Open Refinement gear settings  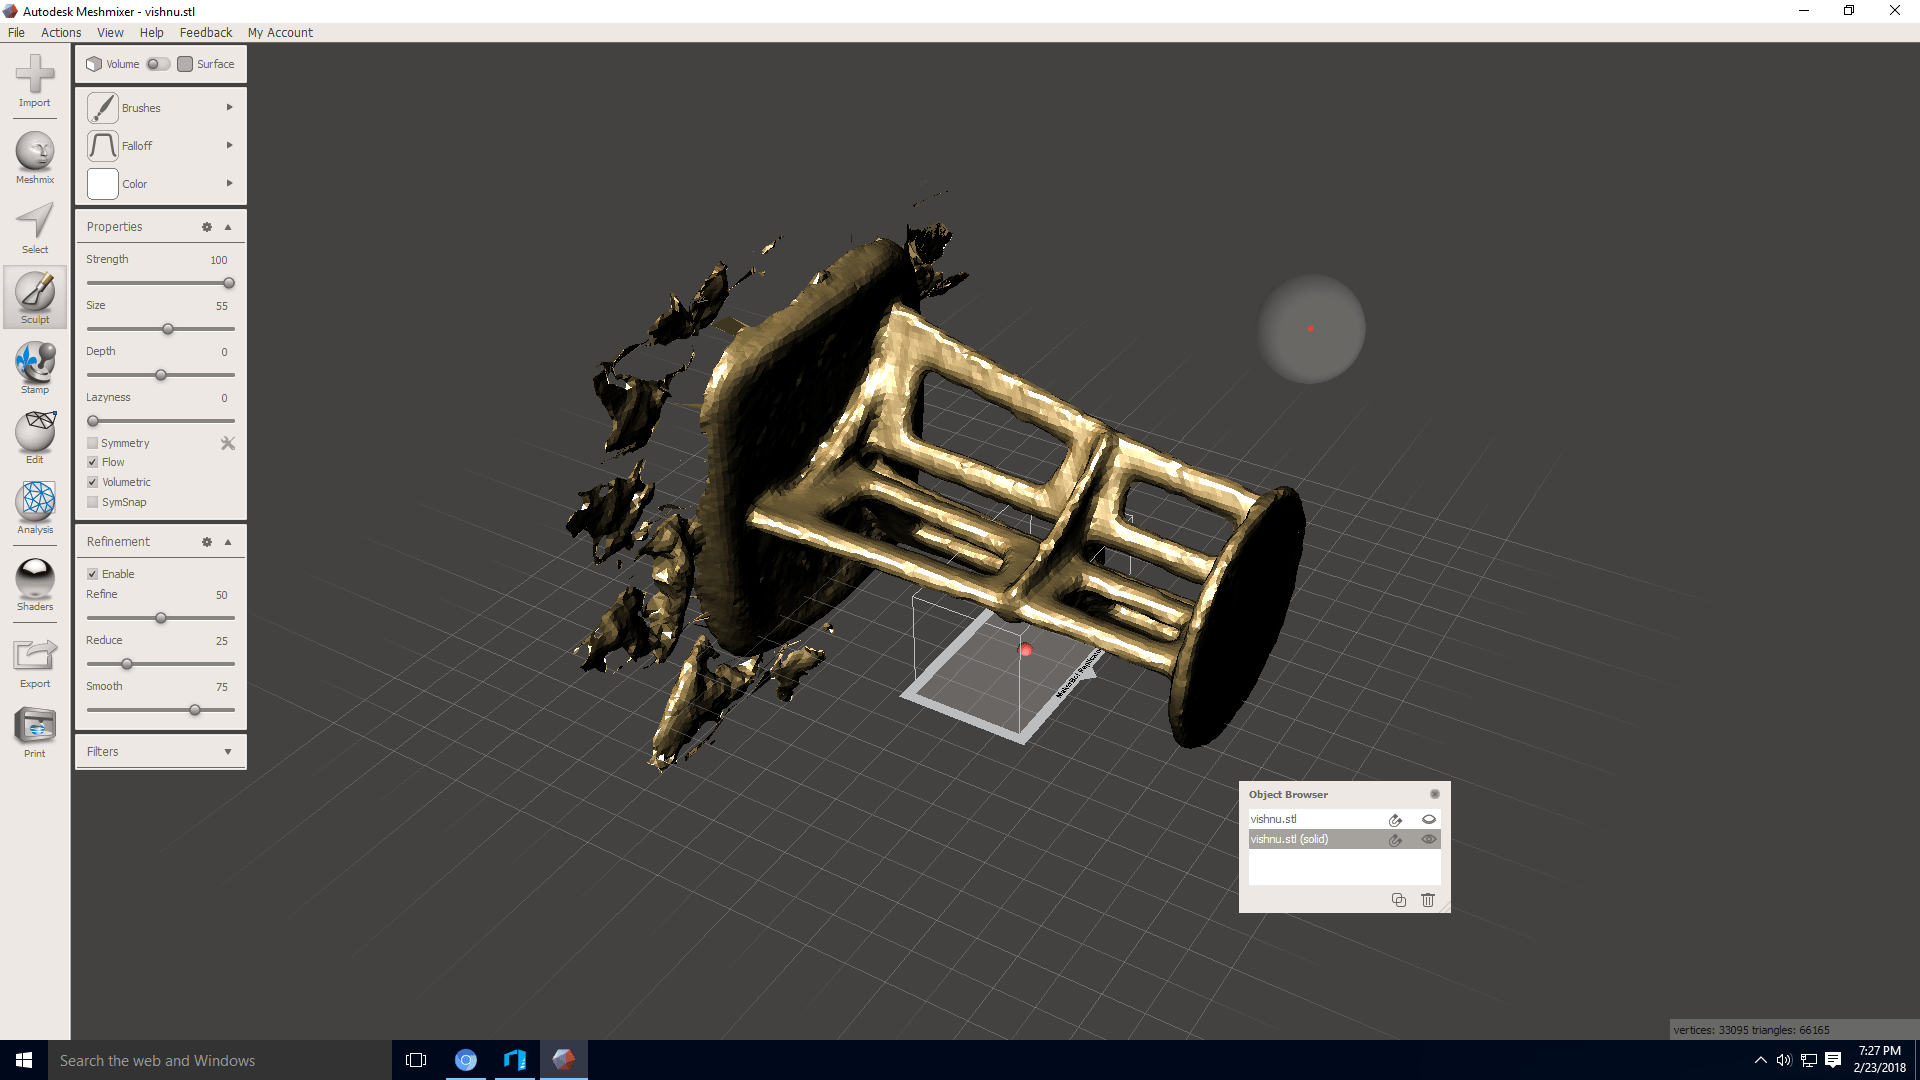(x=207, y=542)
